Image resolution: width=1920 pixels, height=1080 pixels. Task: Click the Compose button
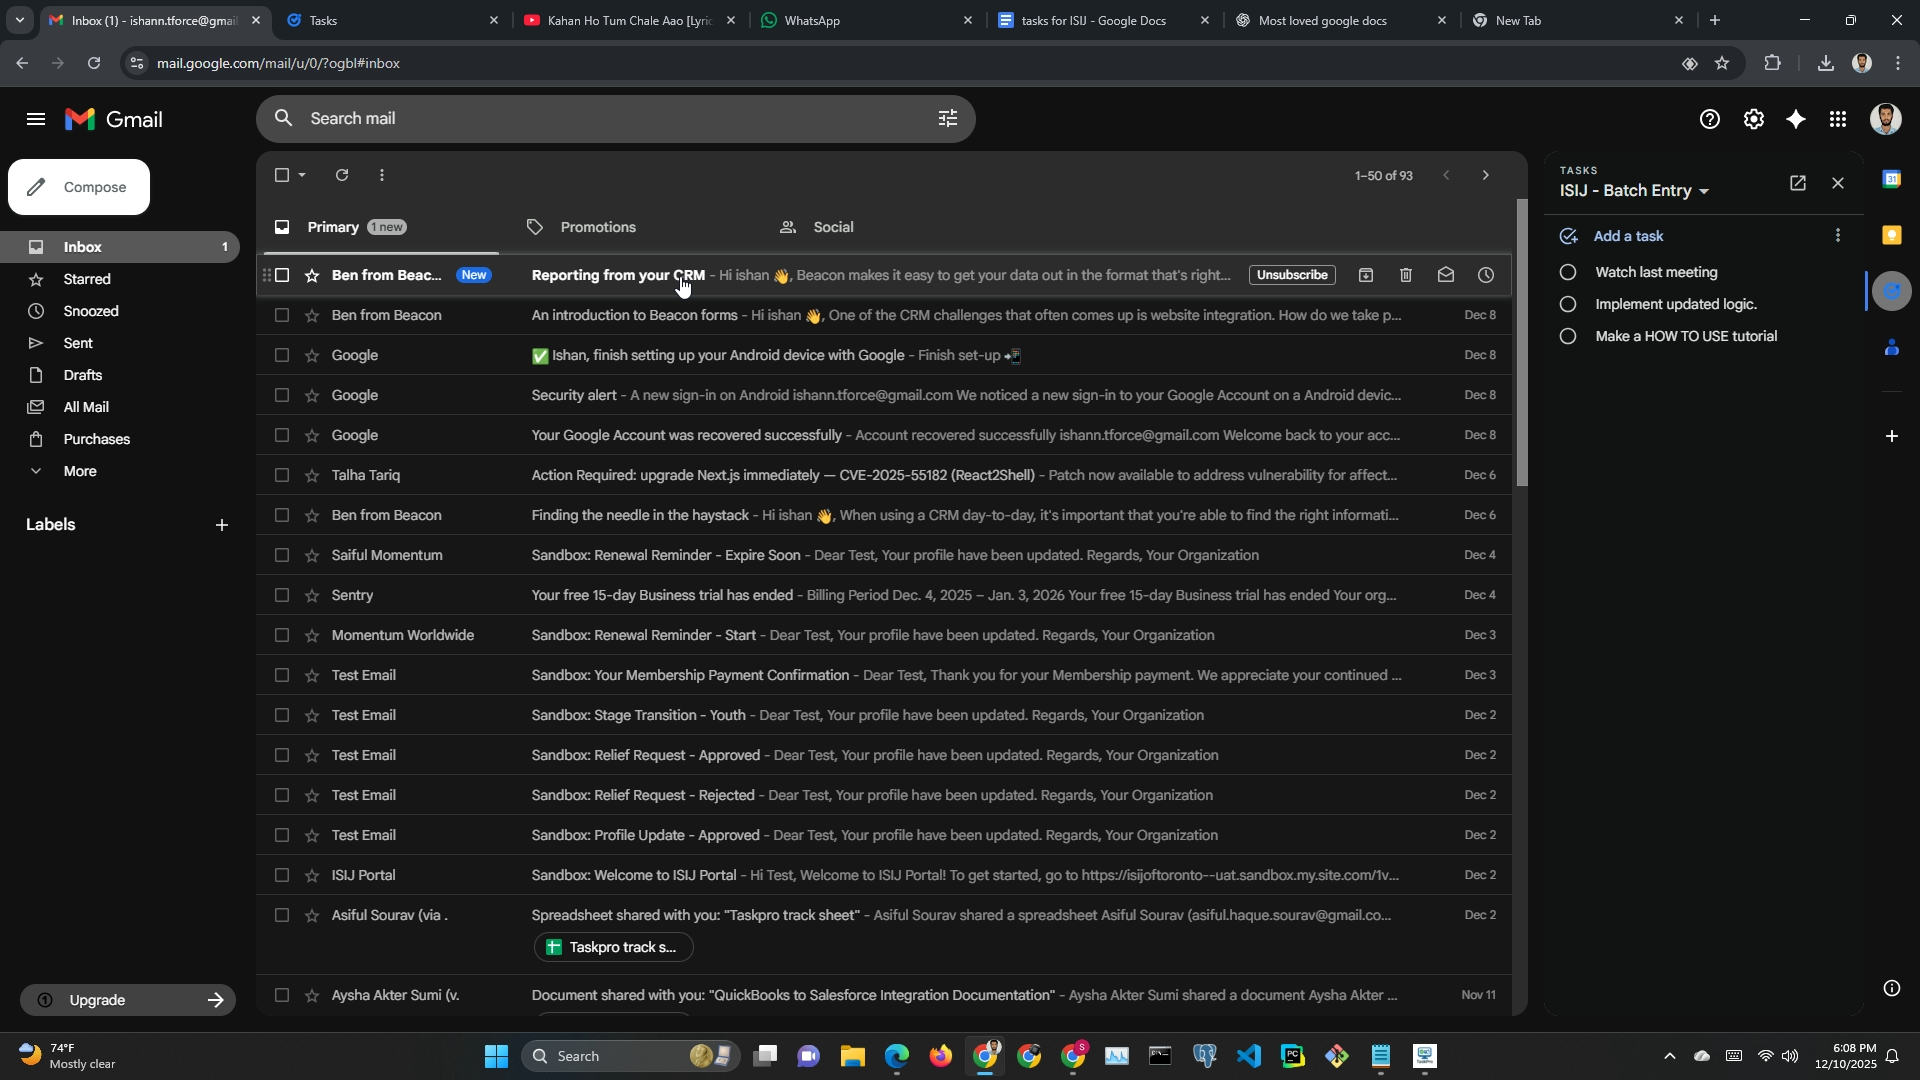coord(79,187)
